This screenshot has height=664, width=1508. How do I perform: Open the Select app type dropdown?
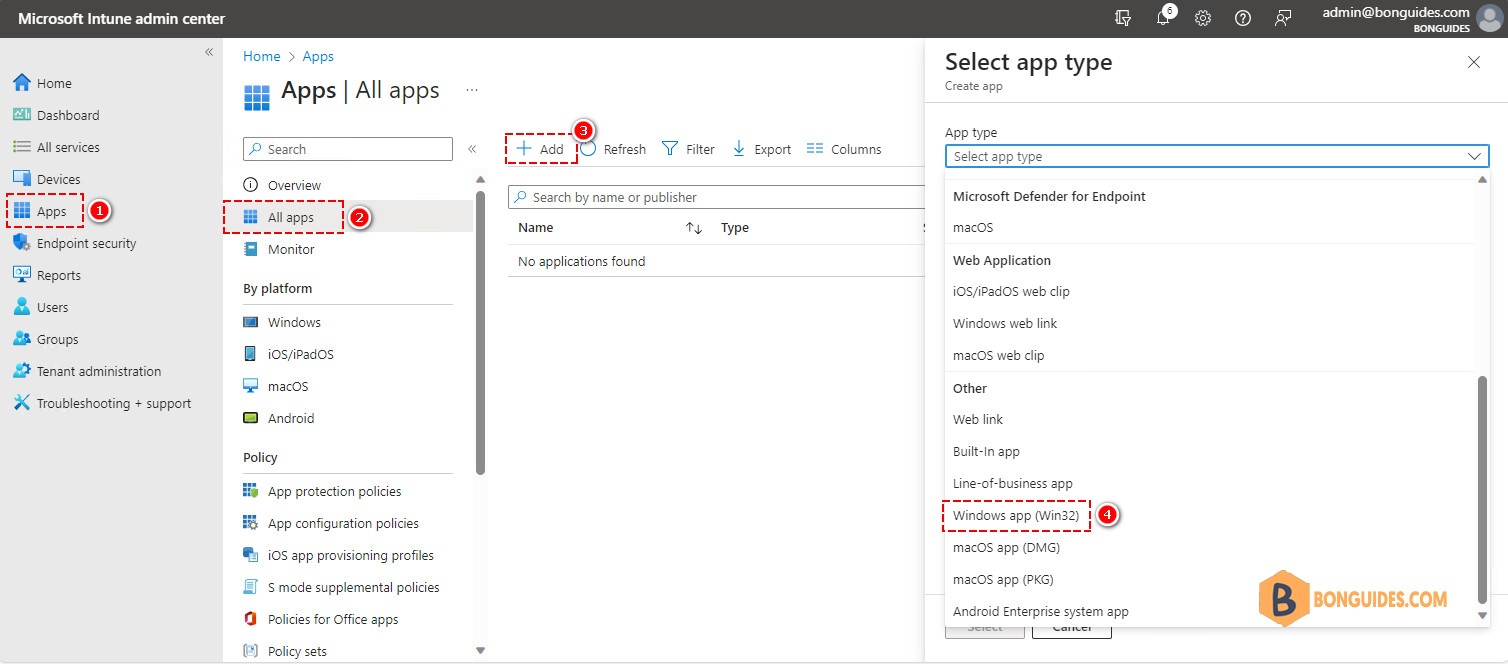1217,156
